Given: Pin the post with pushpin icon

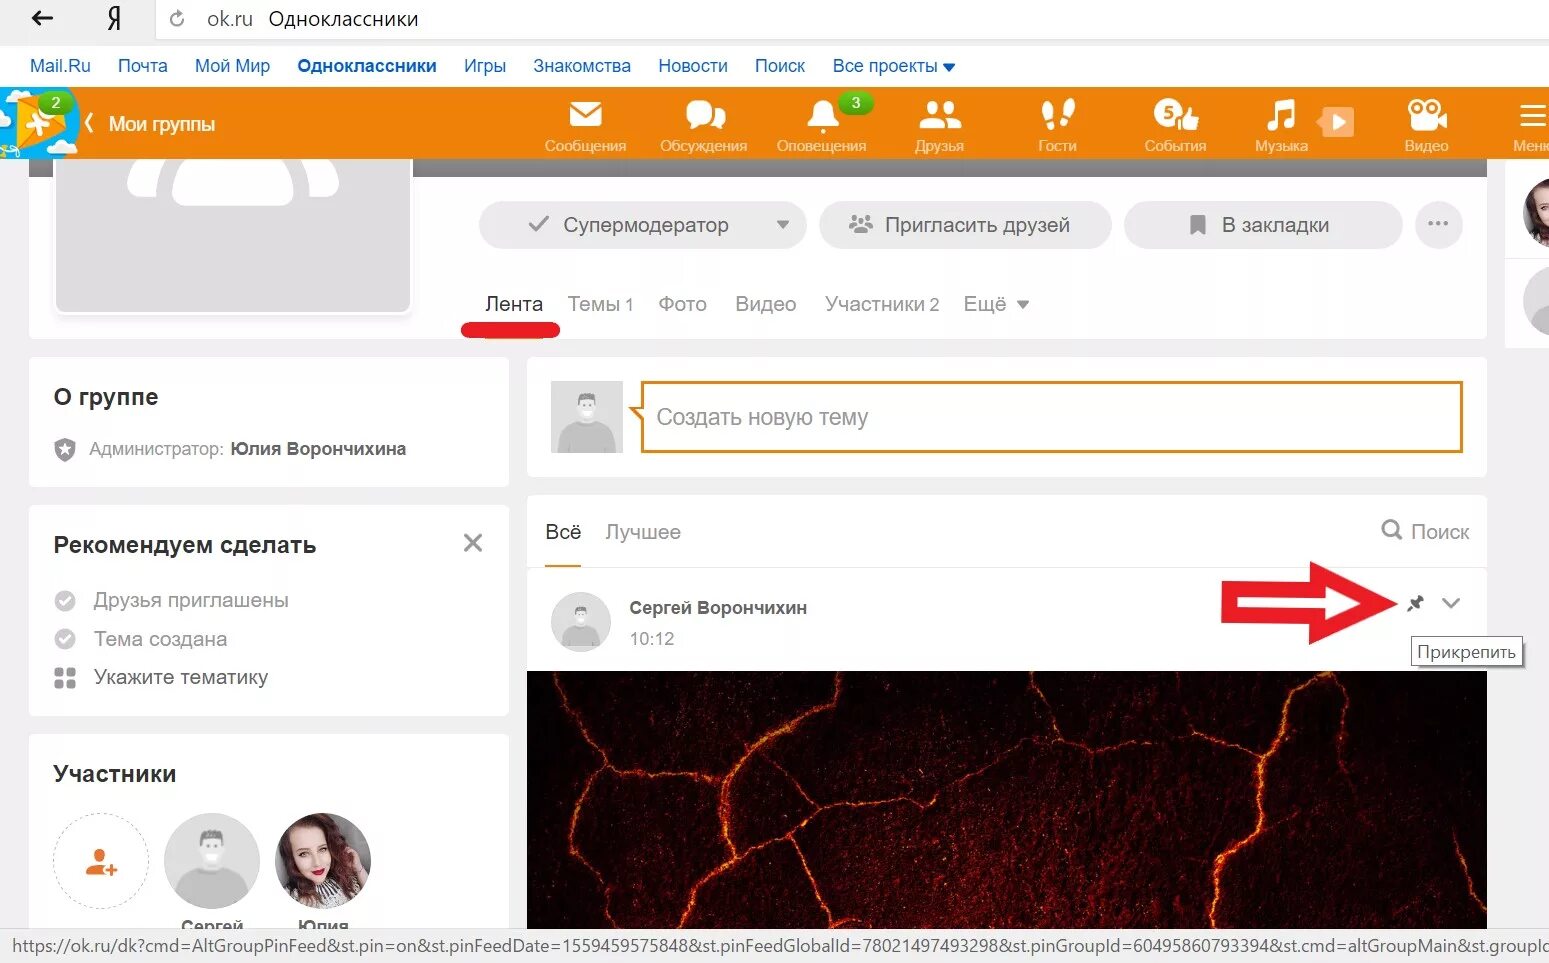Looking at the screenshot, I should (1415, 603).
